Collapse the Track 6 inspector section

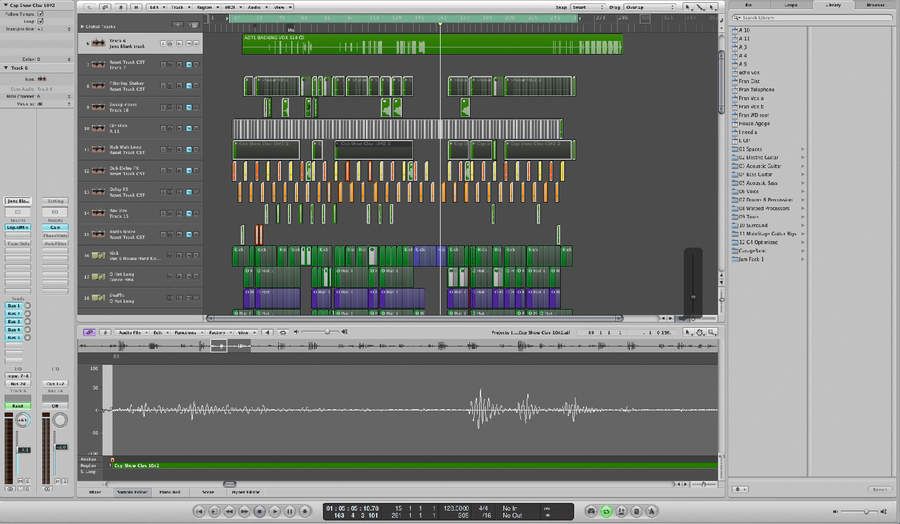6,68
